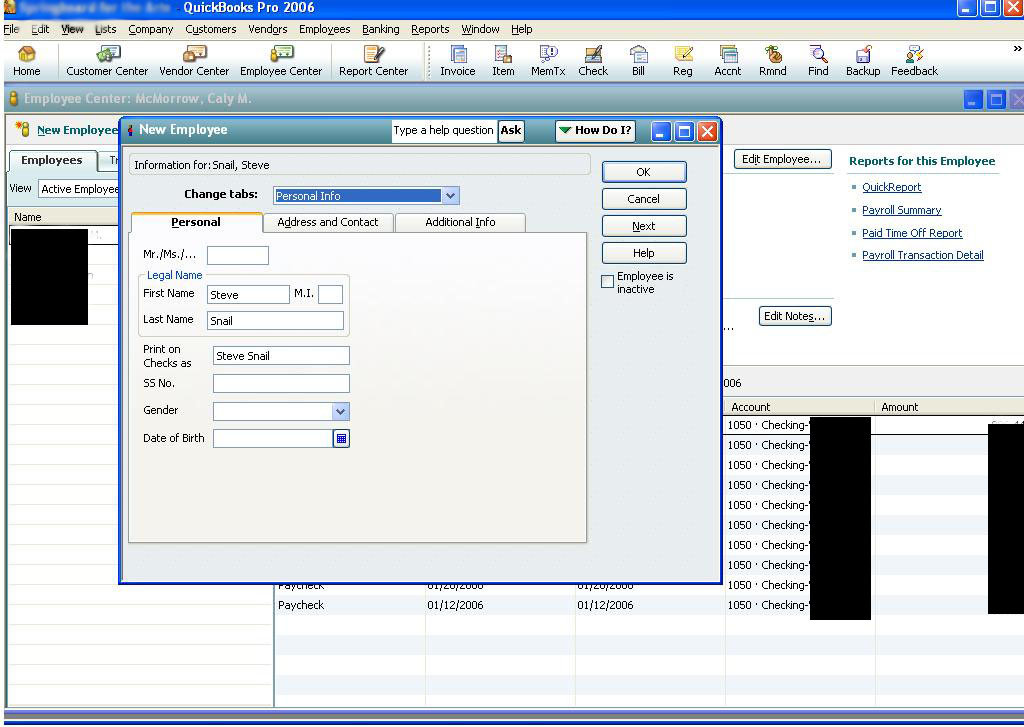This screenshot has height=727, width=1024.
Task: Open the Report Center
Action: [x=374, y=61]
